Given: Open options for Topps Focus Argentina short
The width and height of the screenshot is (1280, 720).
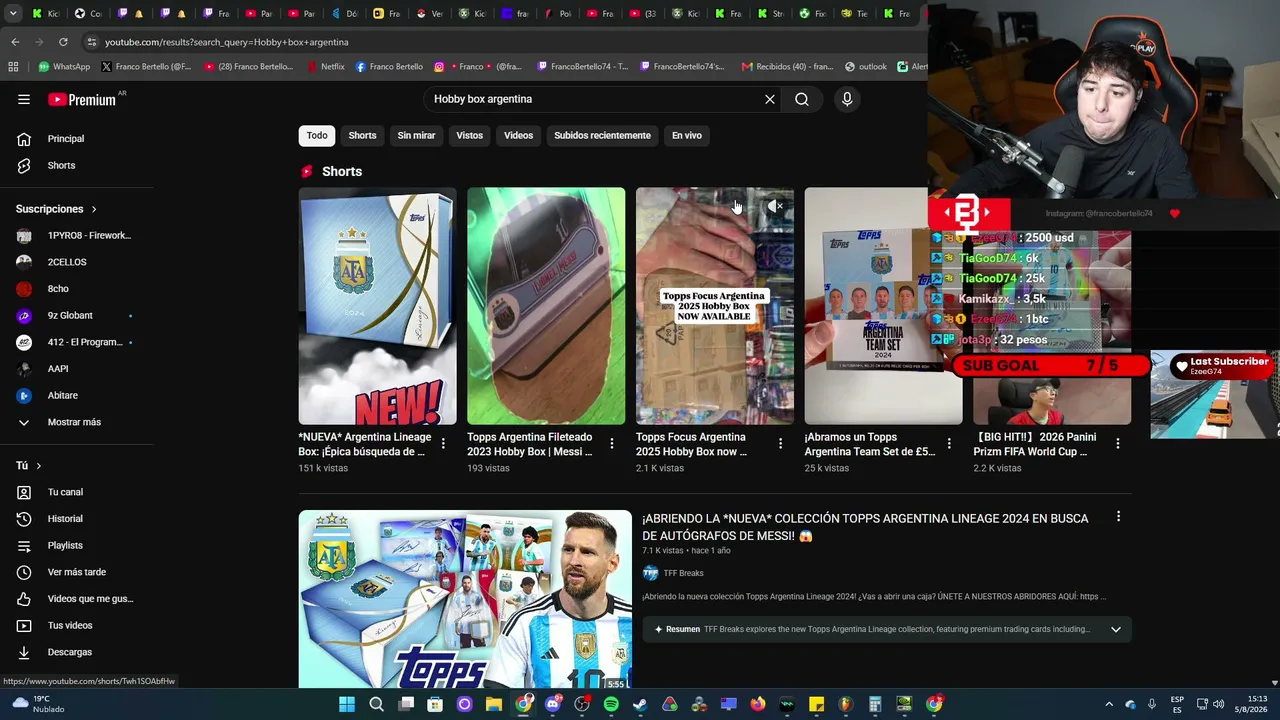Looking at the screenshot, I should [x=781, y=443].
